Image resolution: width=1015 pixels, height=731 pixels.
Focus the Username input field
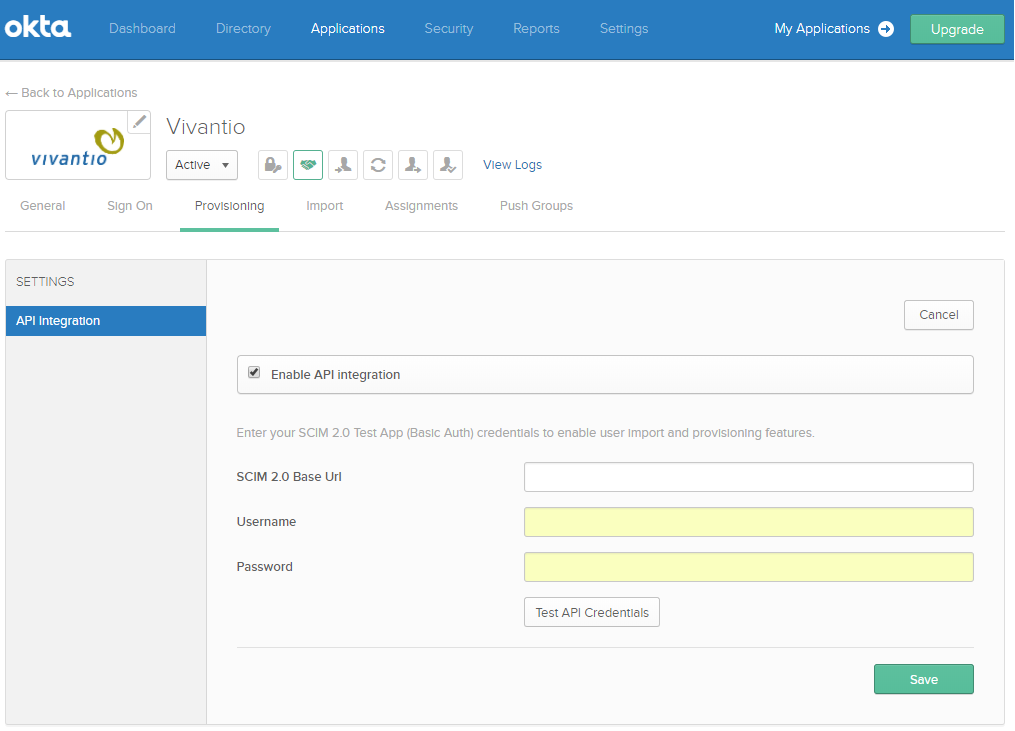point(749,522)
